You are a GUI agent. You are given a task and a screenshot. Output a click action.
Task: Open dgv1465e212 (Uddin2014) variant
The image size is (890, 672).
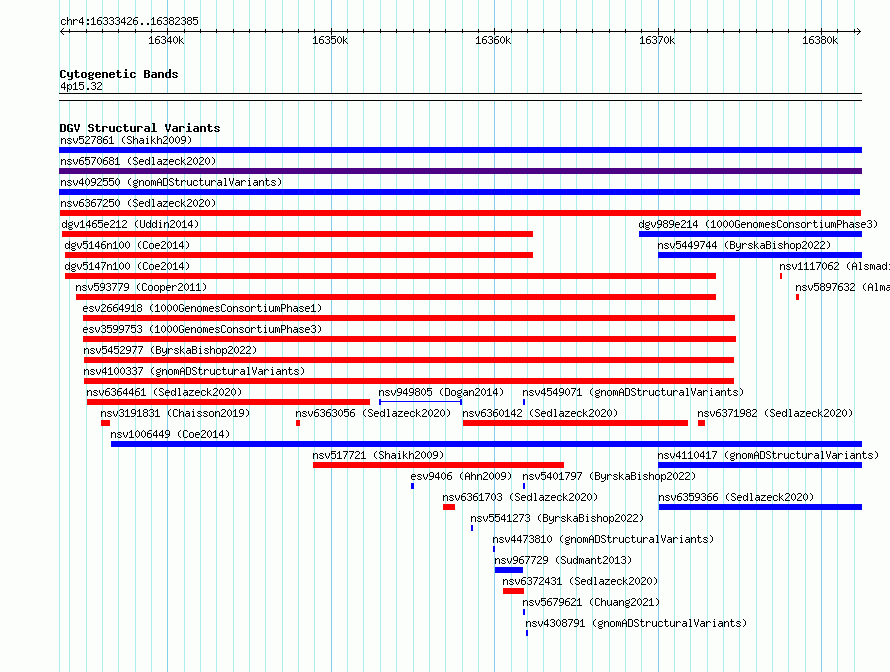[130, 224]
